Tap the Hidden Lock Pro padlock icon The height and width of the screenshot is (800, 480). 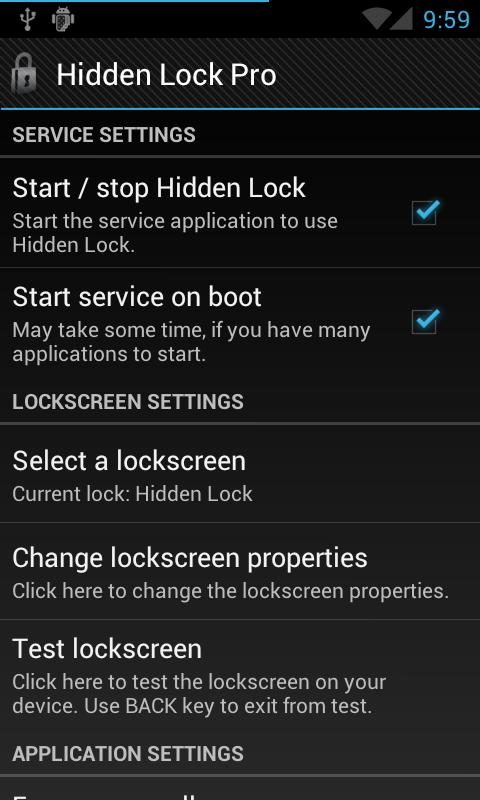[x=24, y=74]
